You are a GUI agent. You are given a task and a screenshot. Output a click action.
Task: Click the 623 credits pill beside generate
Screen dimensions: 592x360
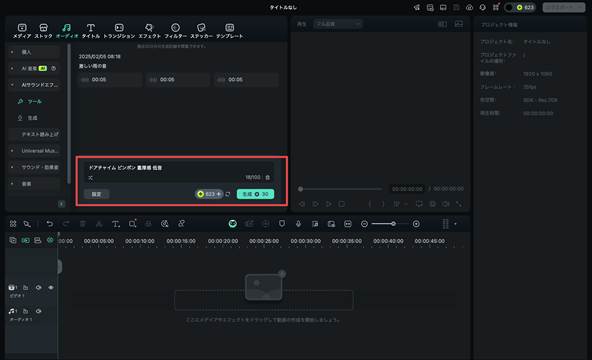coord(209,194)
